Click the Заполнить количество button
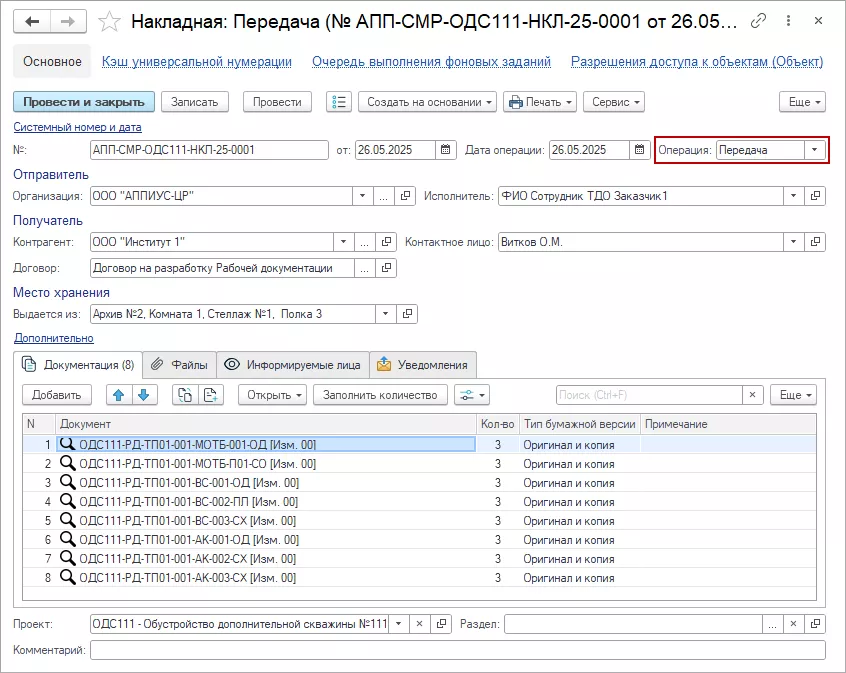The image size is (846, 673). (x=379, y=395)
